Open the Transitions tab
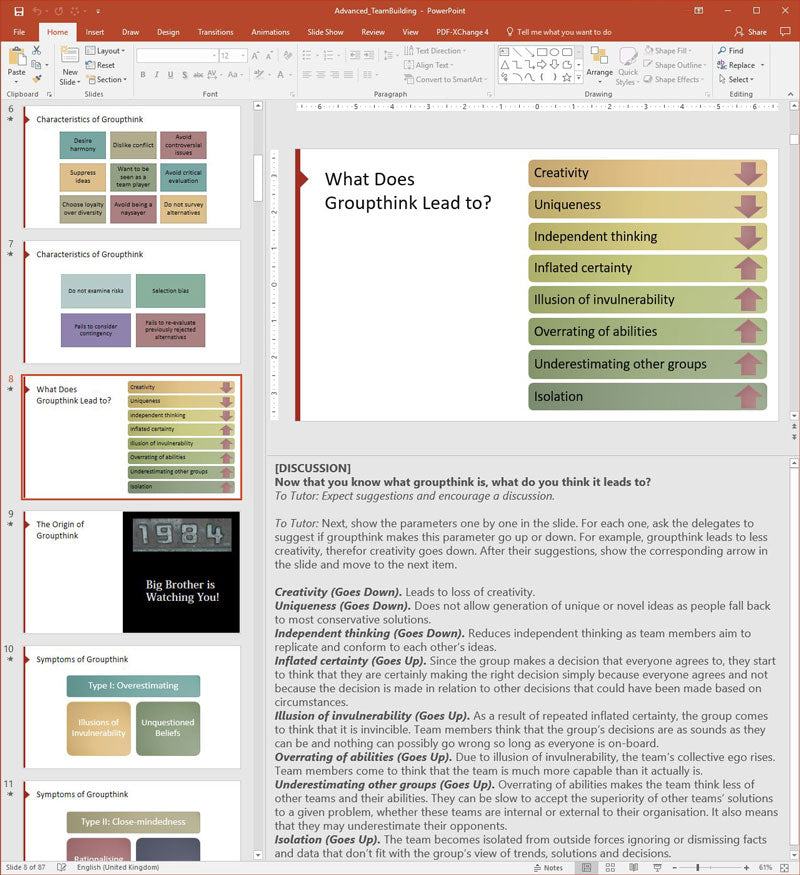Viewport: 800px width, 875px height. click(x=215, y=32)
